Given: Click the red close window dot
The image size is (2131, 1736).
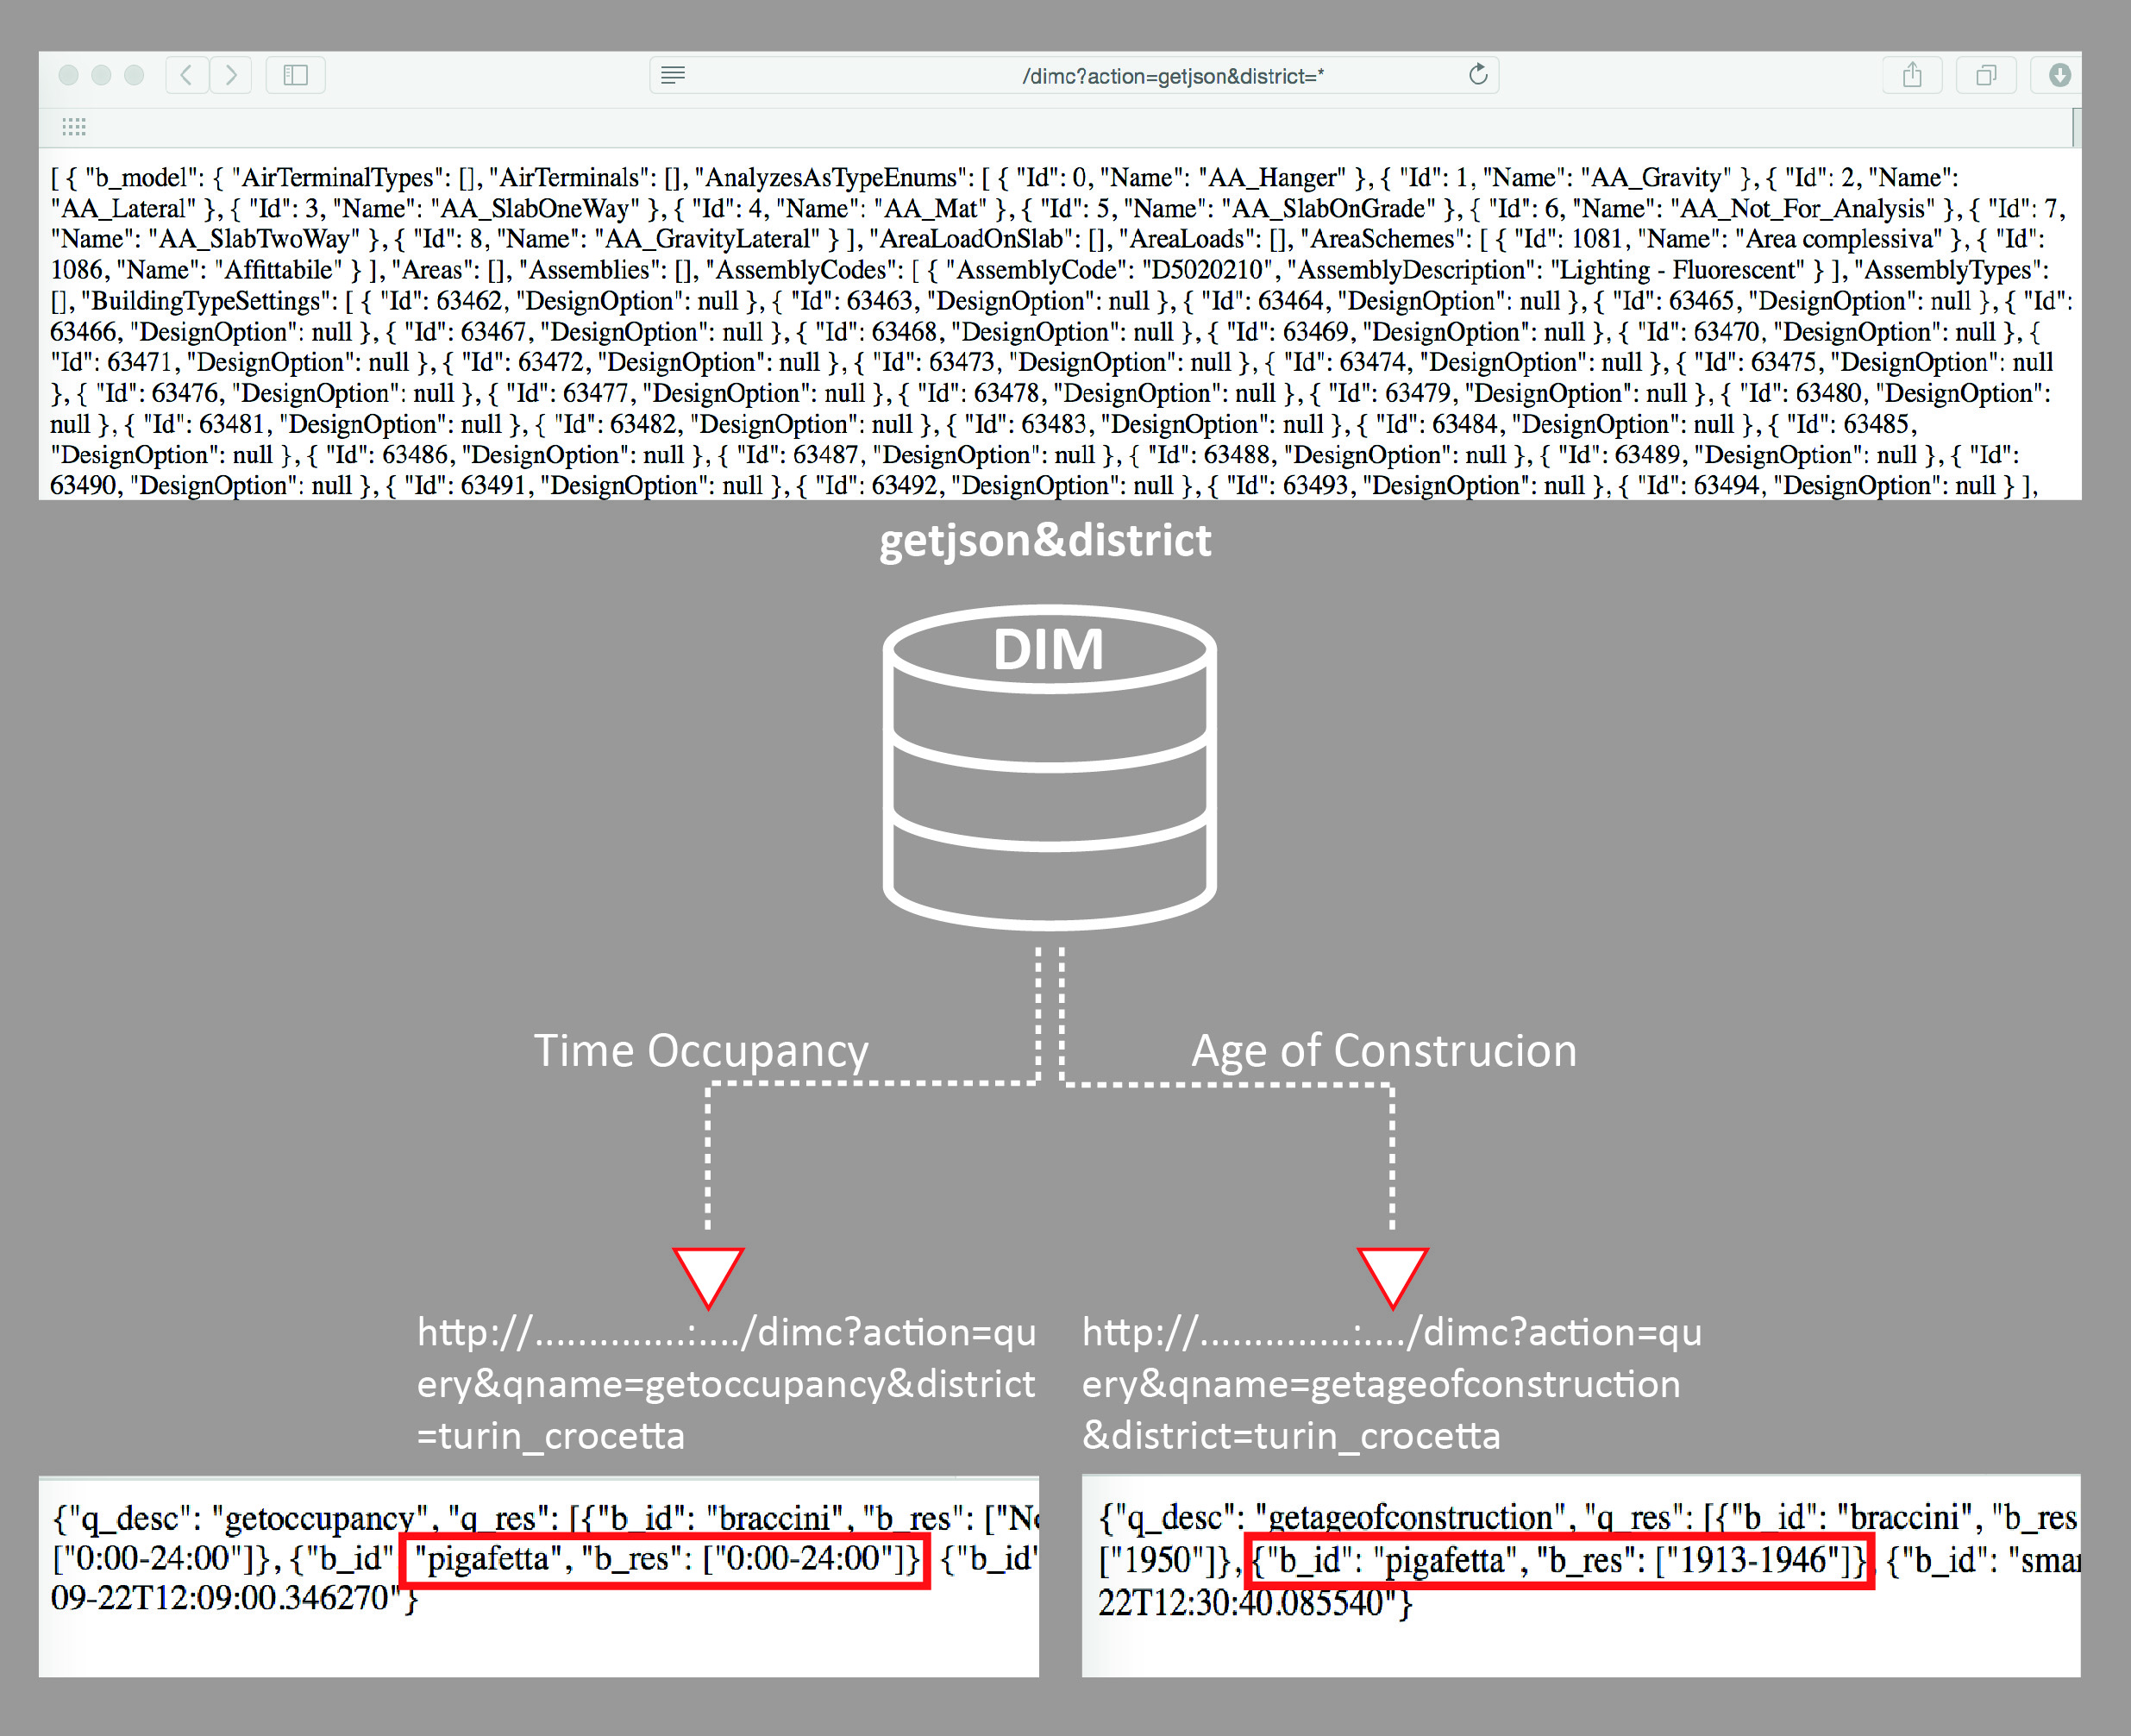Looking at the screenshot, I should click(x=69, y=75).
